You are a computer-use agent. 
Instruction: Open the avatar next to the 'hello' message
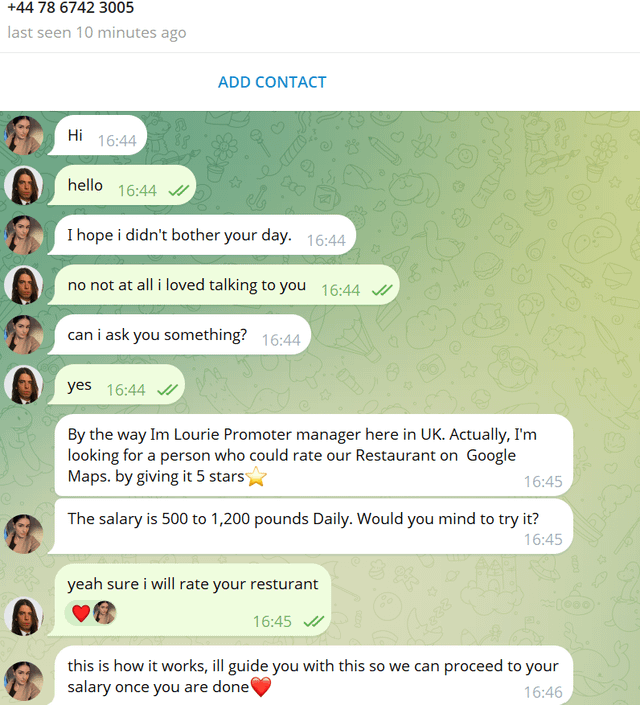point(23,185)
